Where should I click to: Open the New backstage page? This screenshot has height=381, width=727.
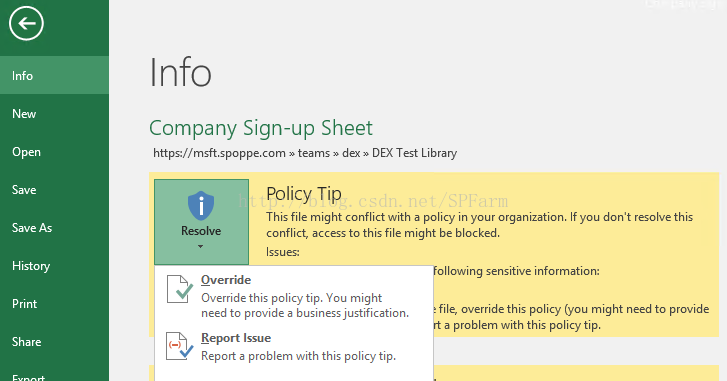click(x=54, y=114)
